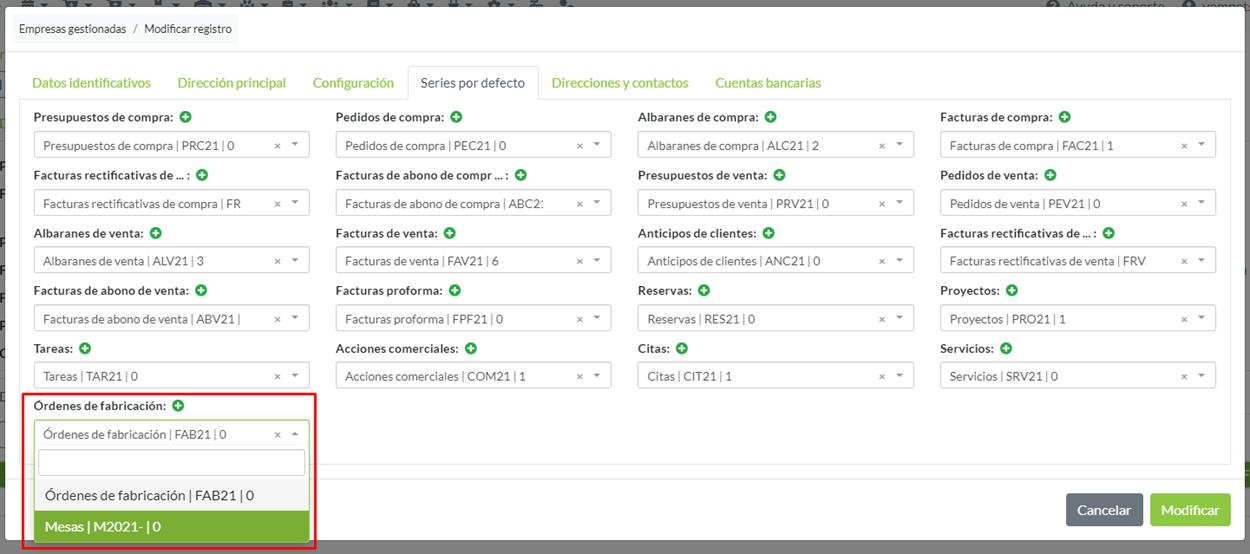The width and height of the screenshot is (1250, 554).
Task: Select Órdenes de fabricación | FAB21 option
Action: click(171, 495)
